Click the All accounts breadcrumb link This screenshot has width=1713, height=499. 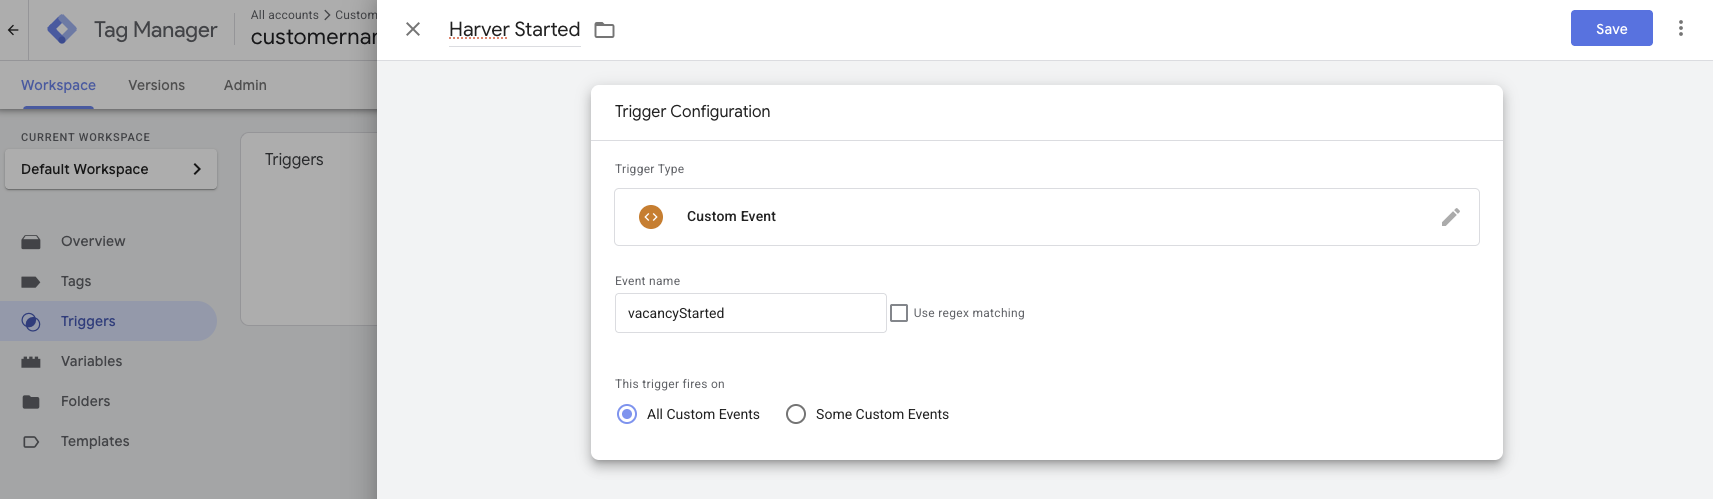pos(284,15)
